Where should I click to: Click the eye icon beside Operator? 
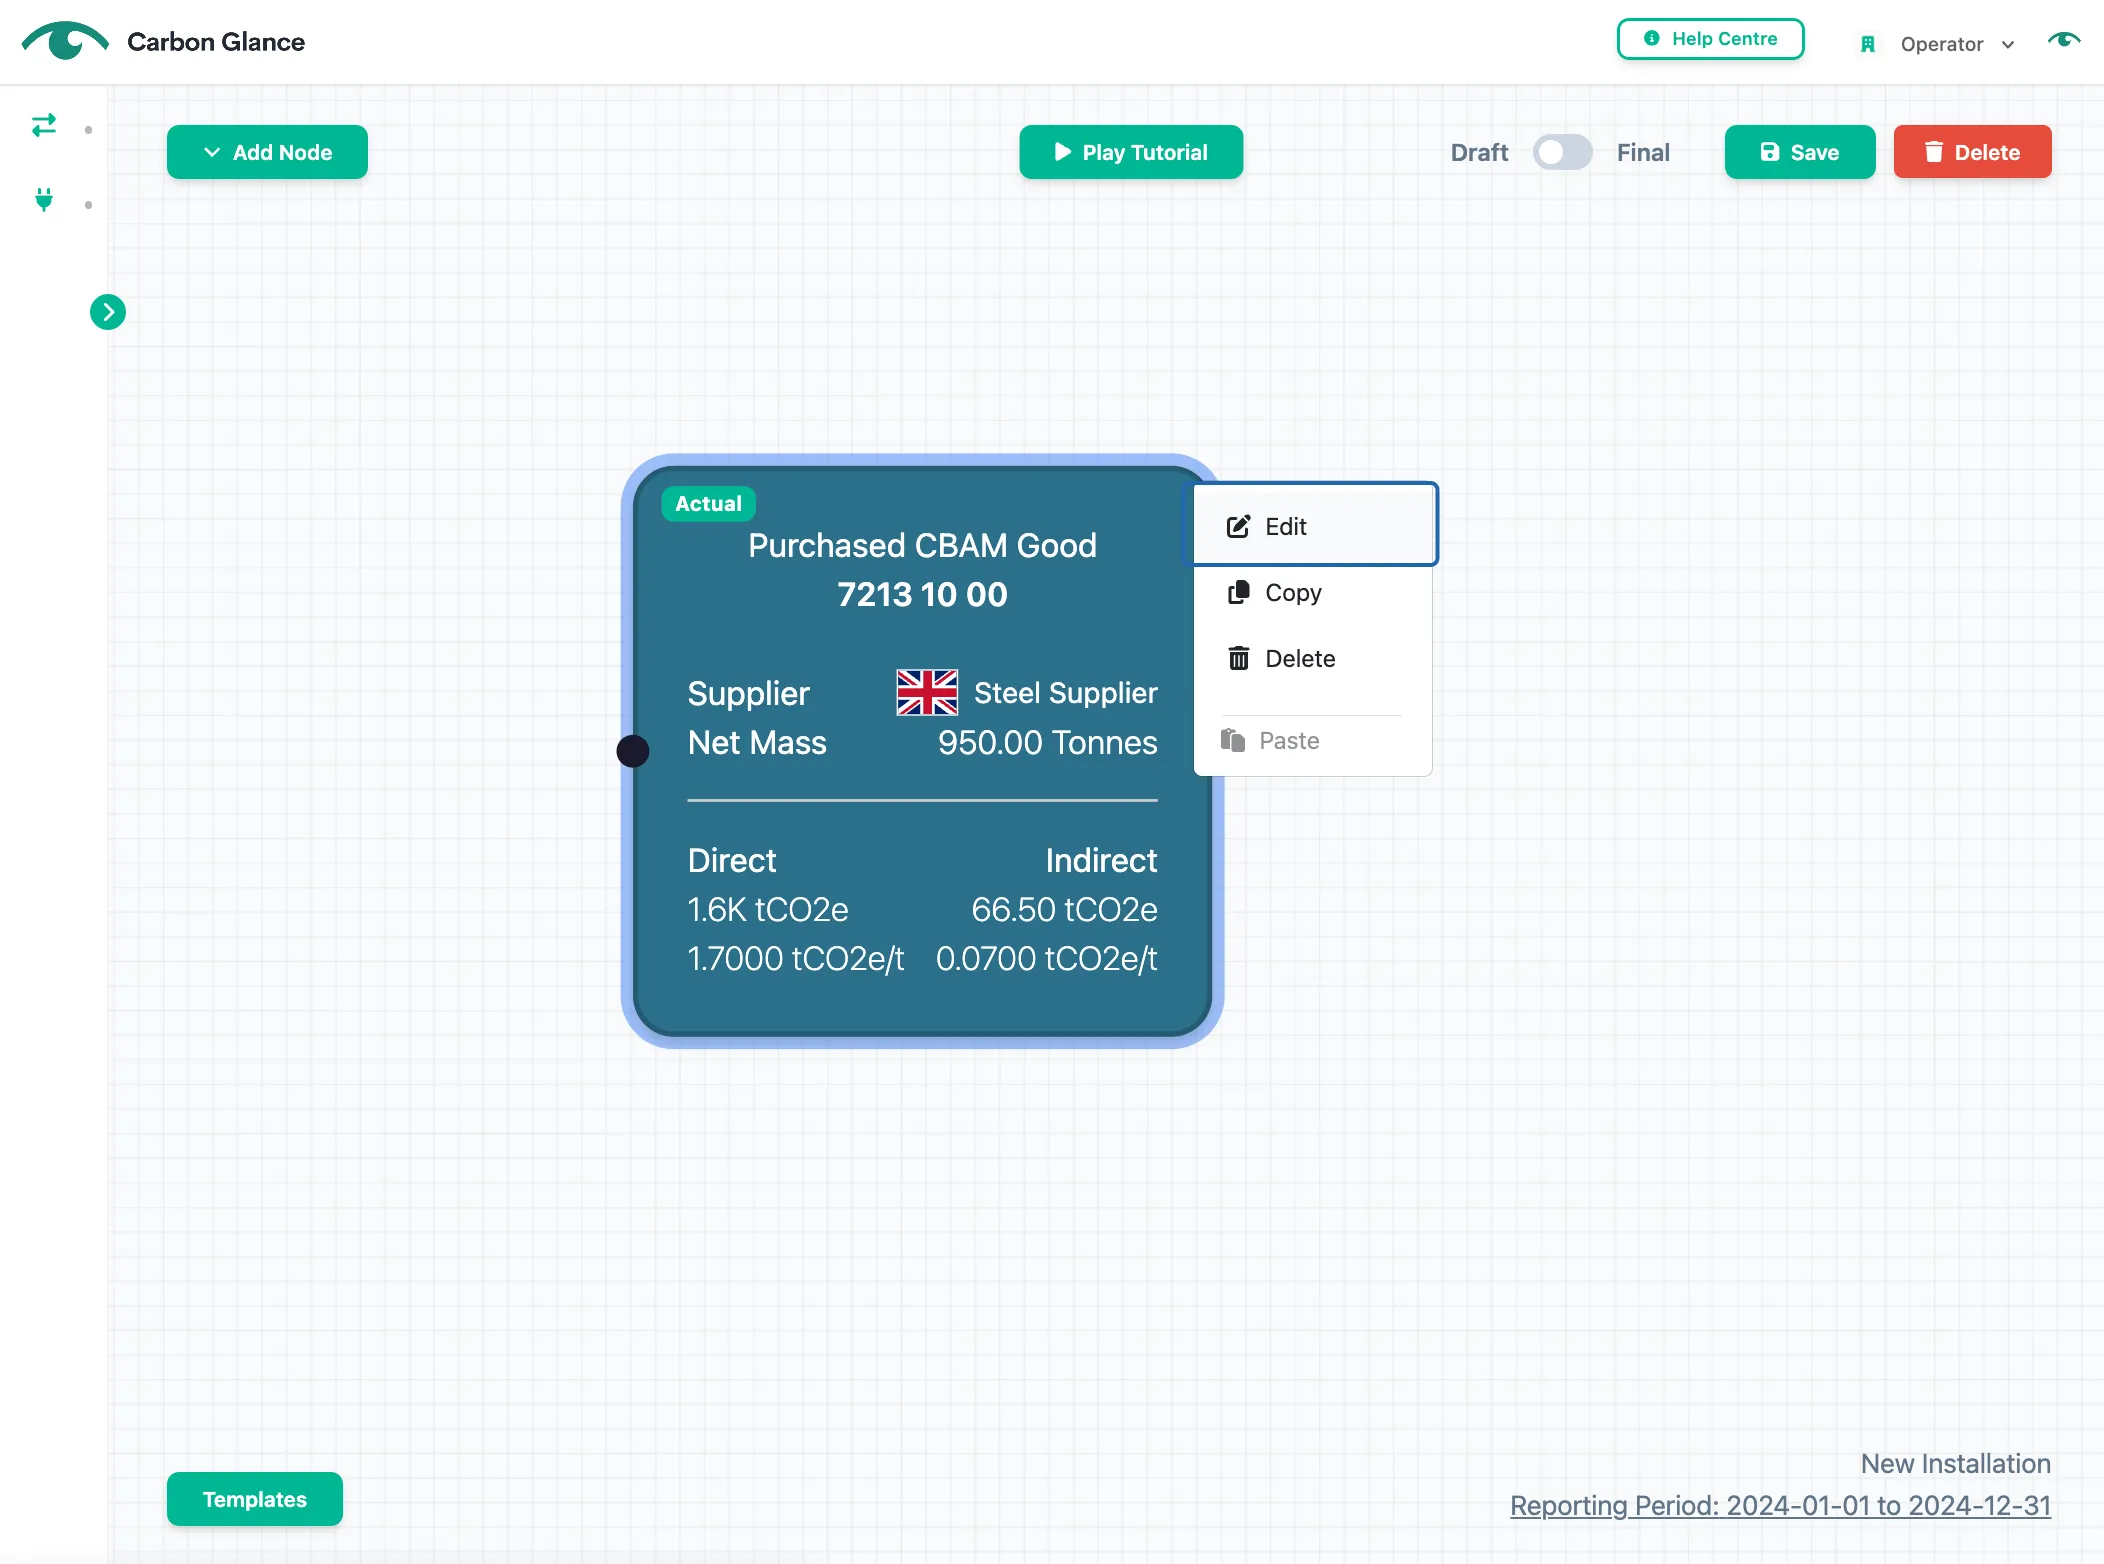[x=2064, y=40]
